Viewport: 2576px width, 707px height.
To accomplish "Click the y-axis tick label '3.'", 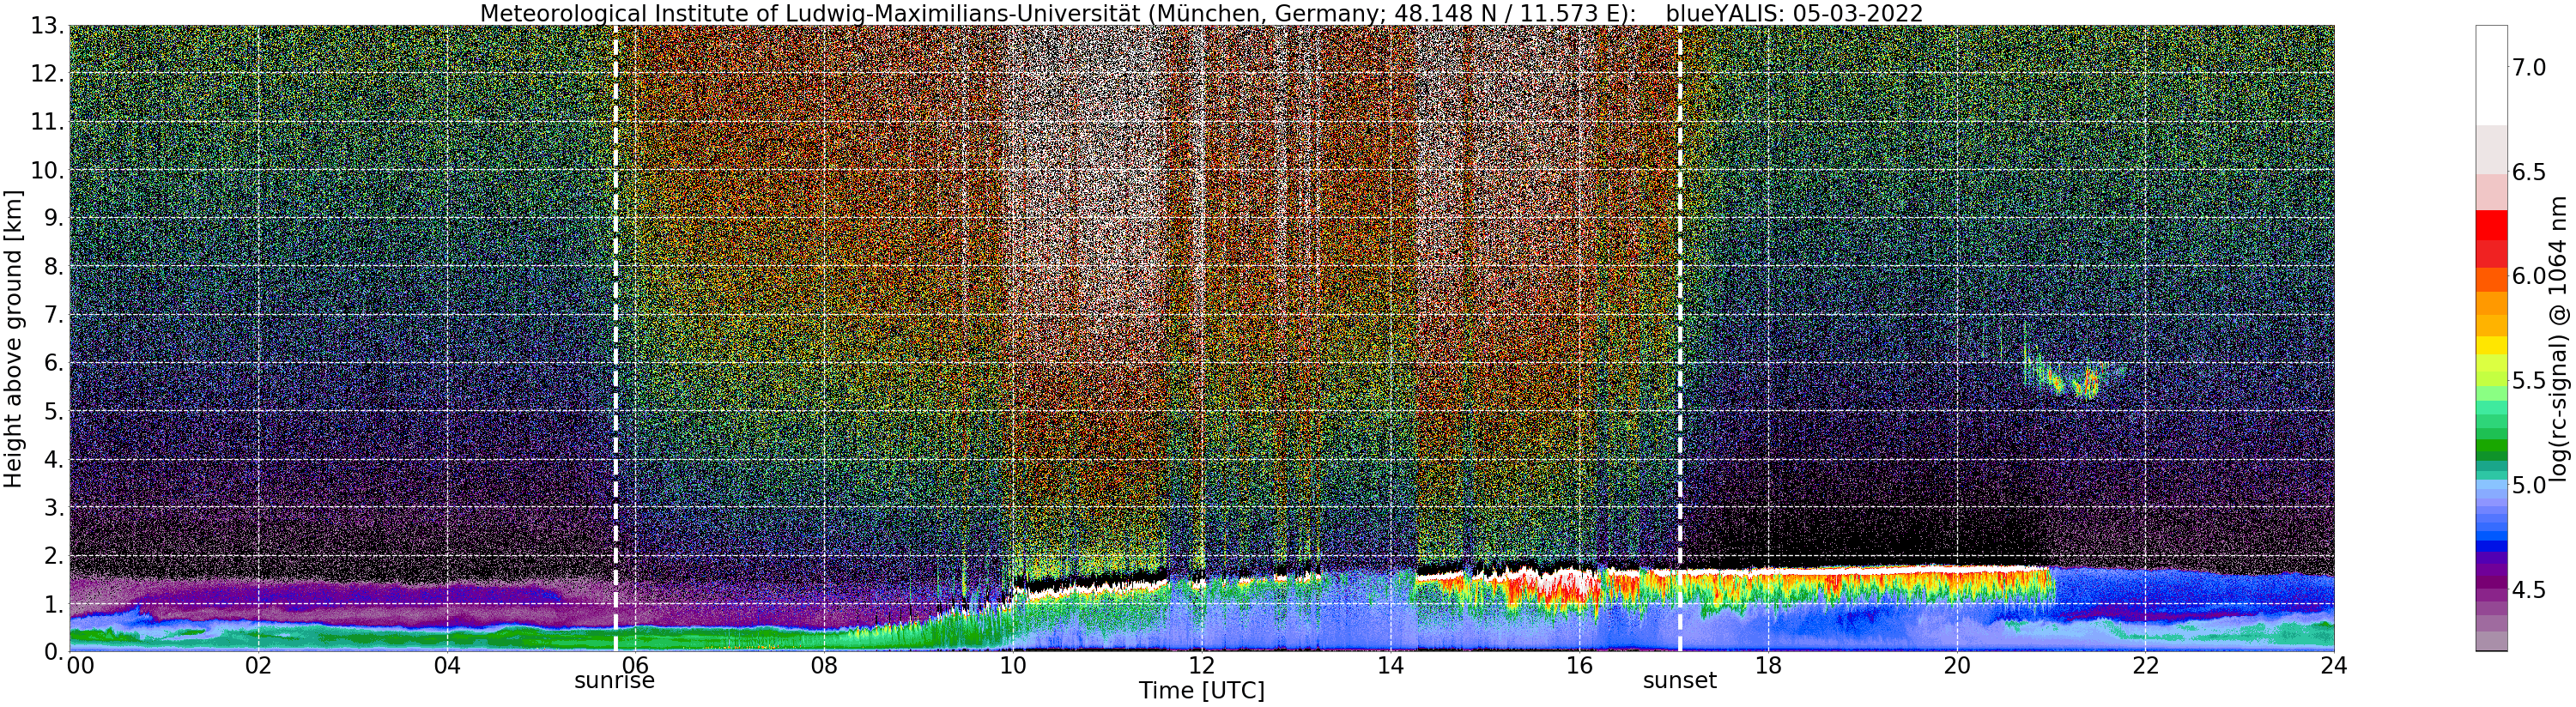I will tap(54, 508).
